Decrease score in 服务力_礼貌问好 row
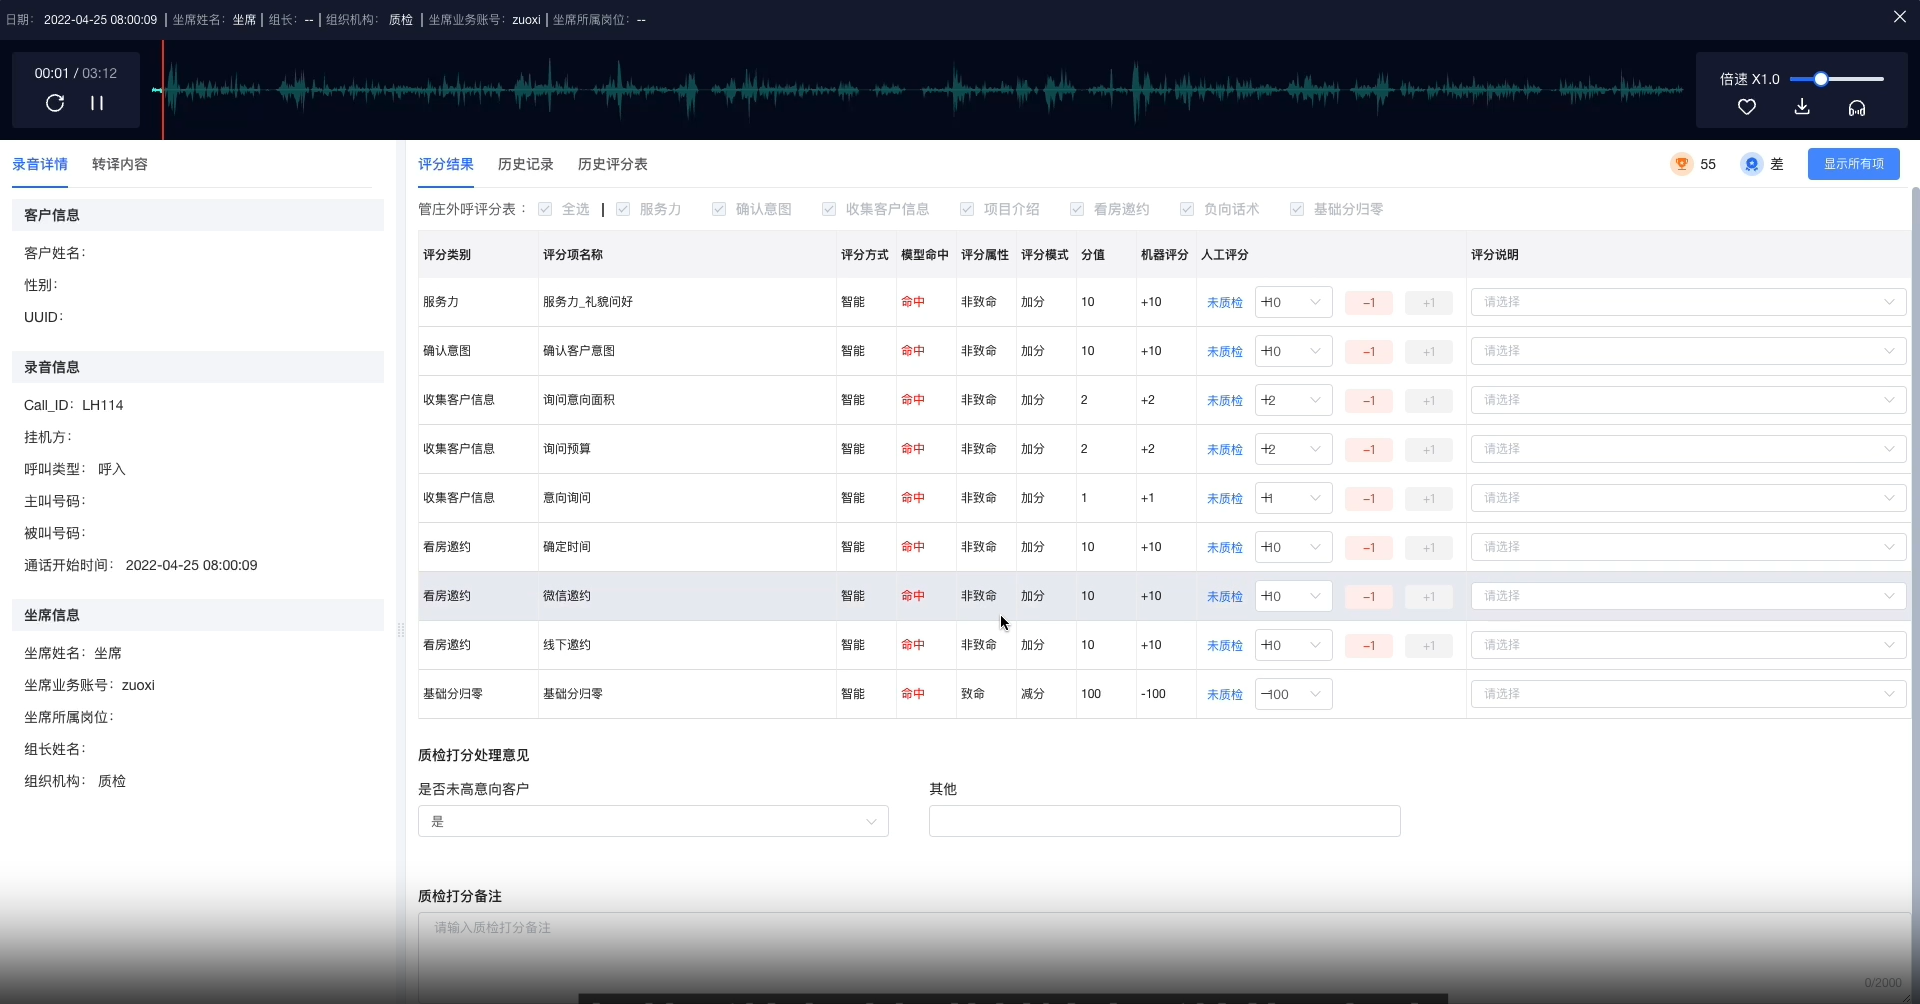 1369,303
